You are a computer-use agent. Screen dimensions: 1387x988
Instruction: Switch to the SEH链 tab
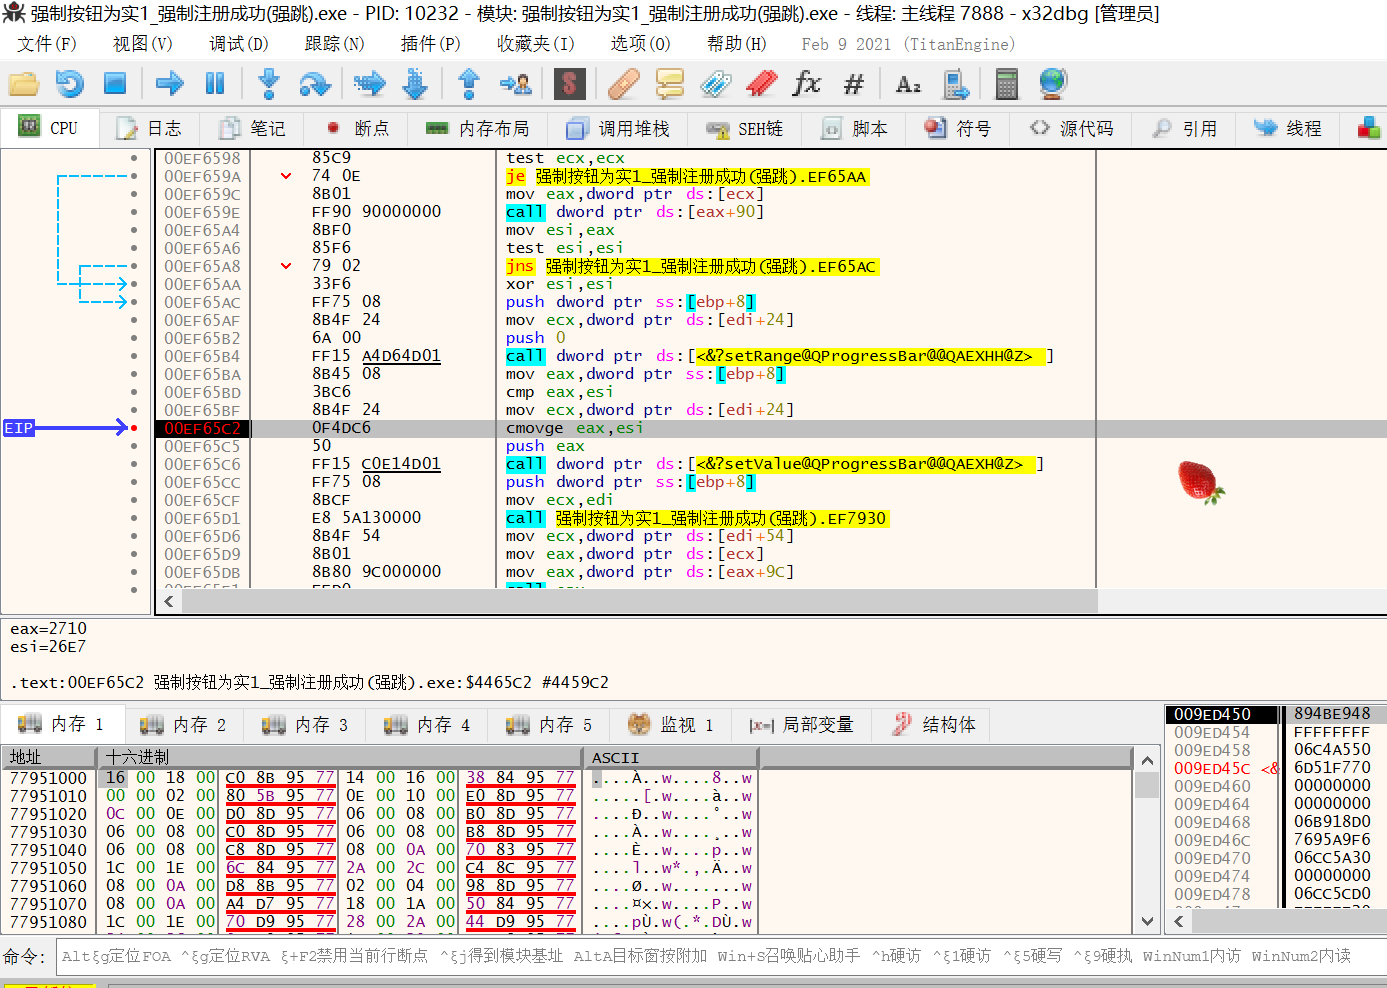pyautogui.click(x=745, y=128)
